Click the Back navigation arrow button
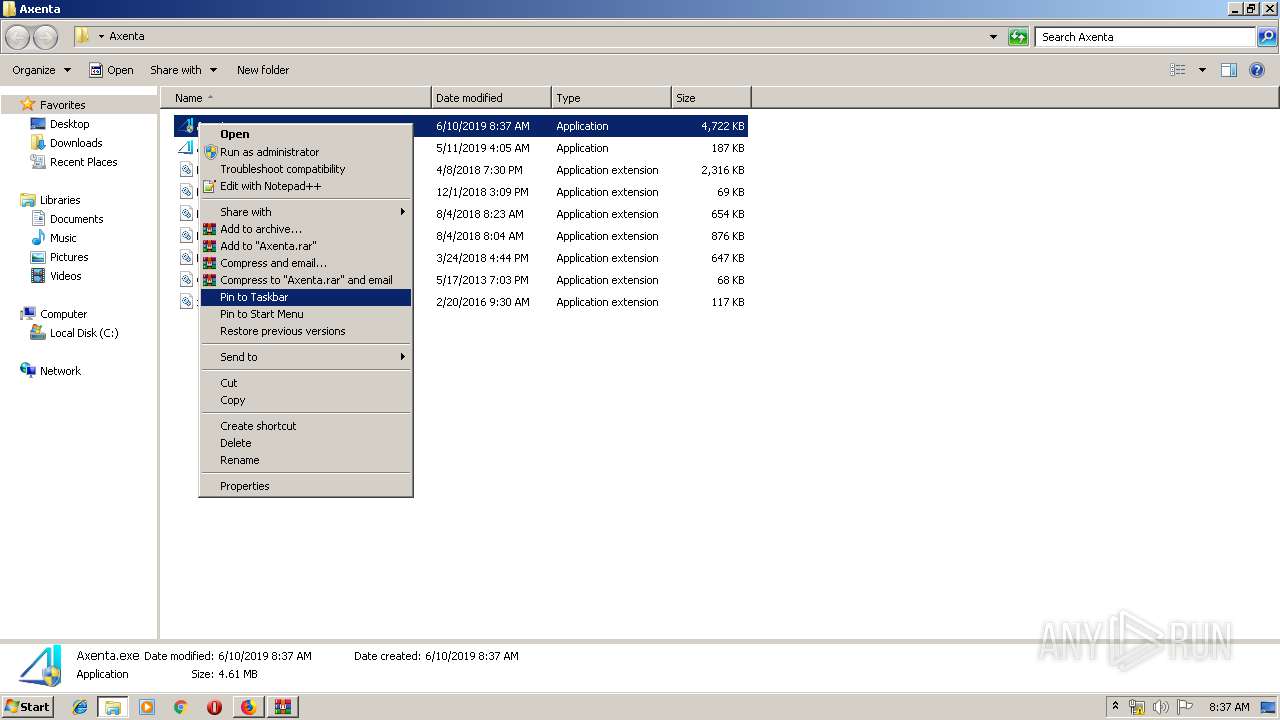1280x720 pixels. click(18, 37)
